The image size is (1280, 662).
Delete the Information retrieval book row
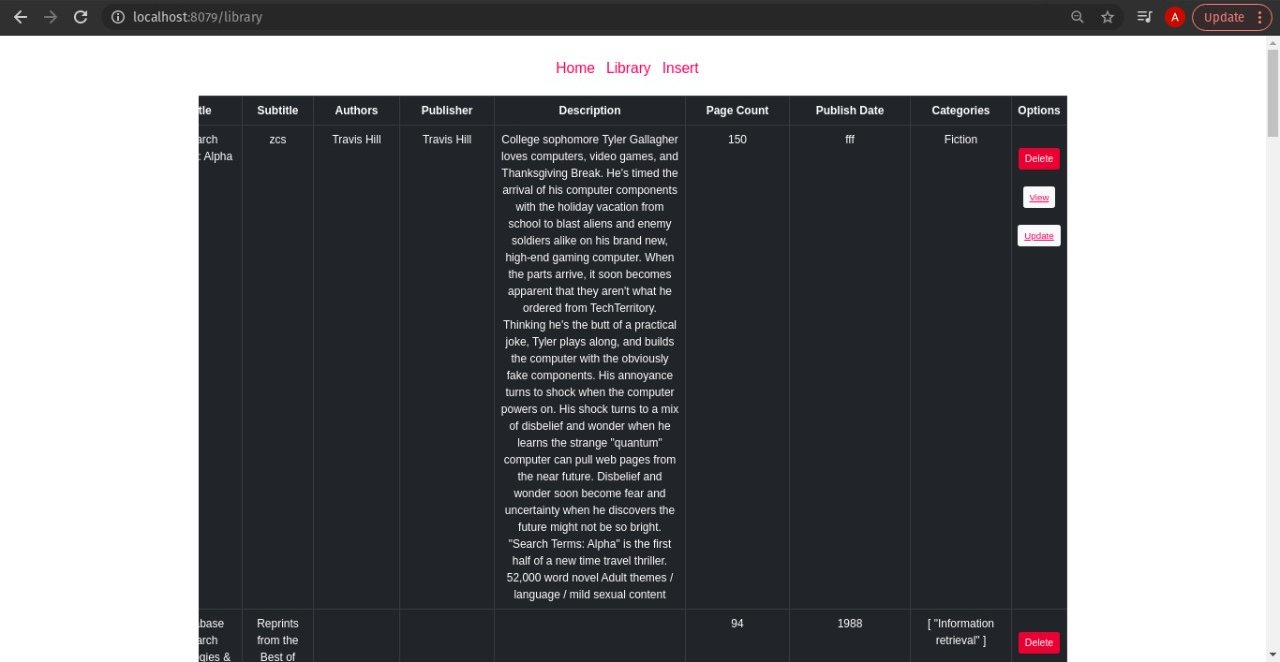click(1039, 642)
